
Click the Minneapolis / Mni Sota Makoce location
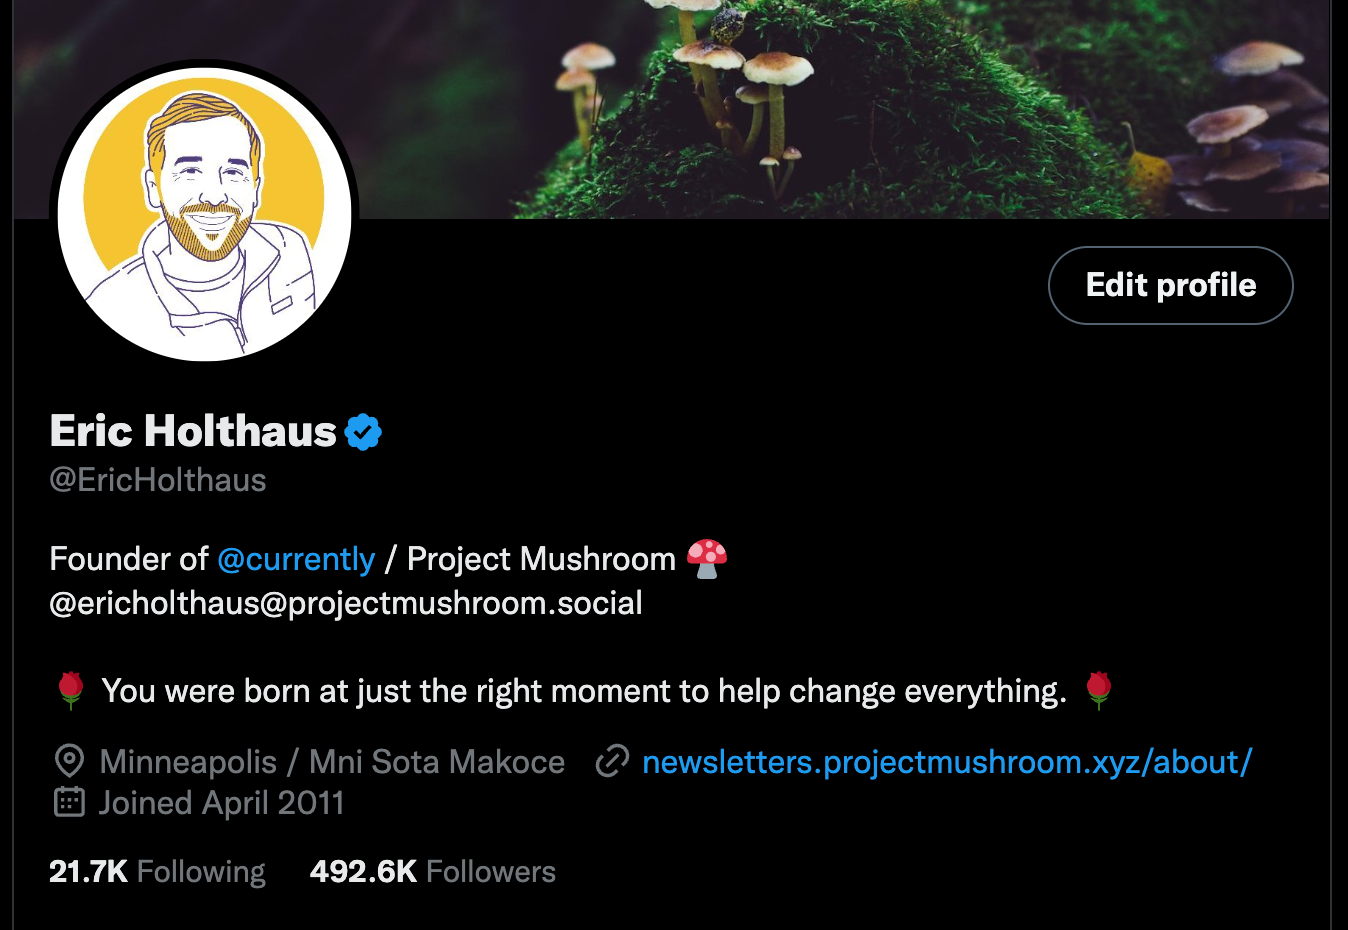(332, 762)
